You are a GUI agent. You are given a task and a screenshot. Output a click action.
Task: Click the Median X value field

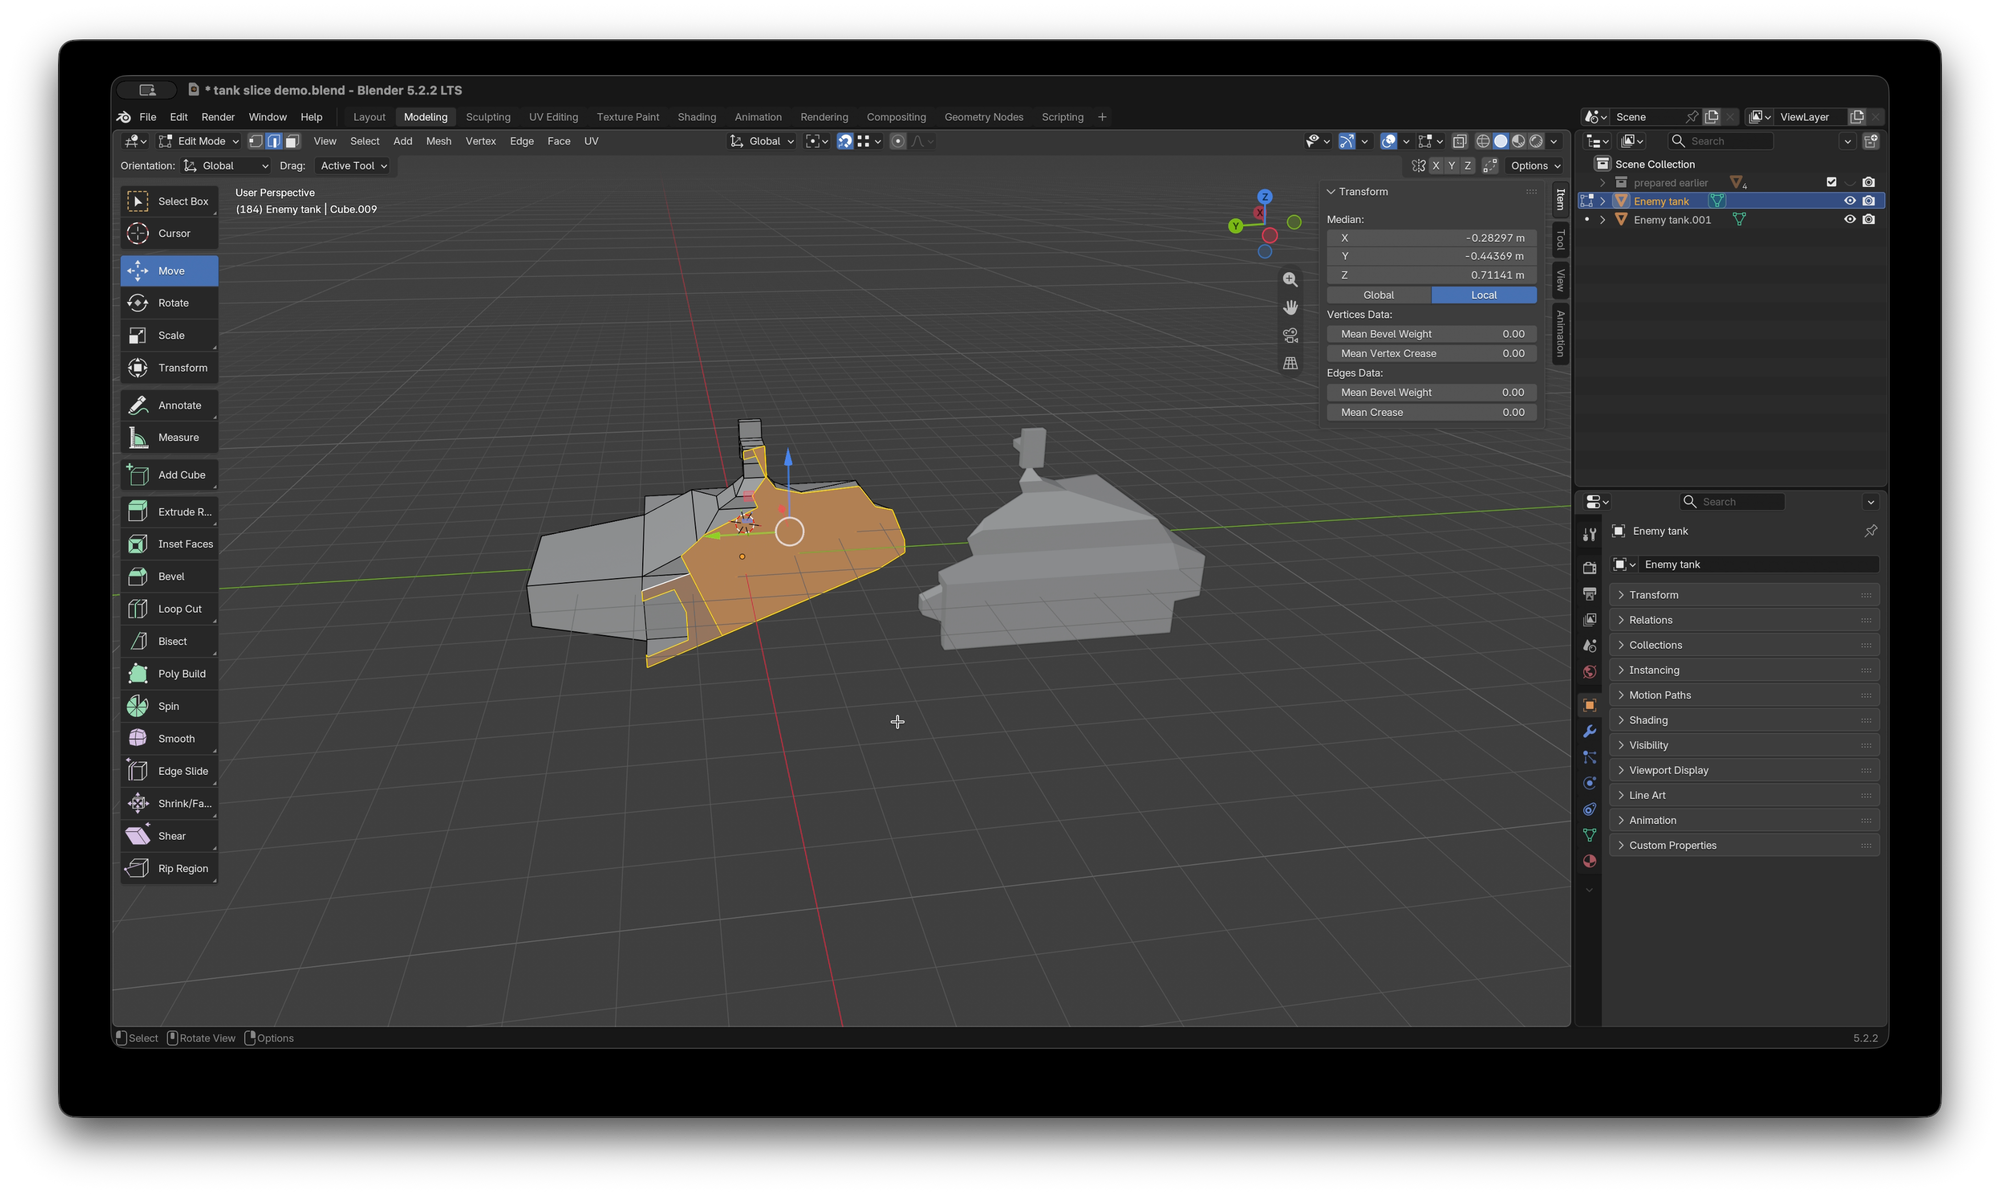pos(1431,238)
